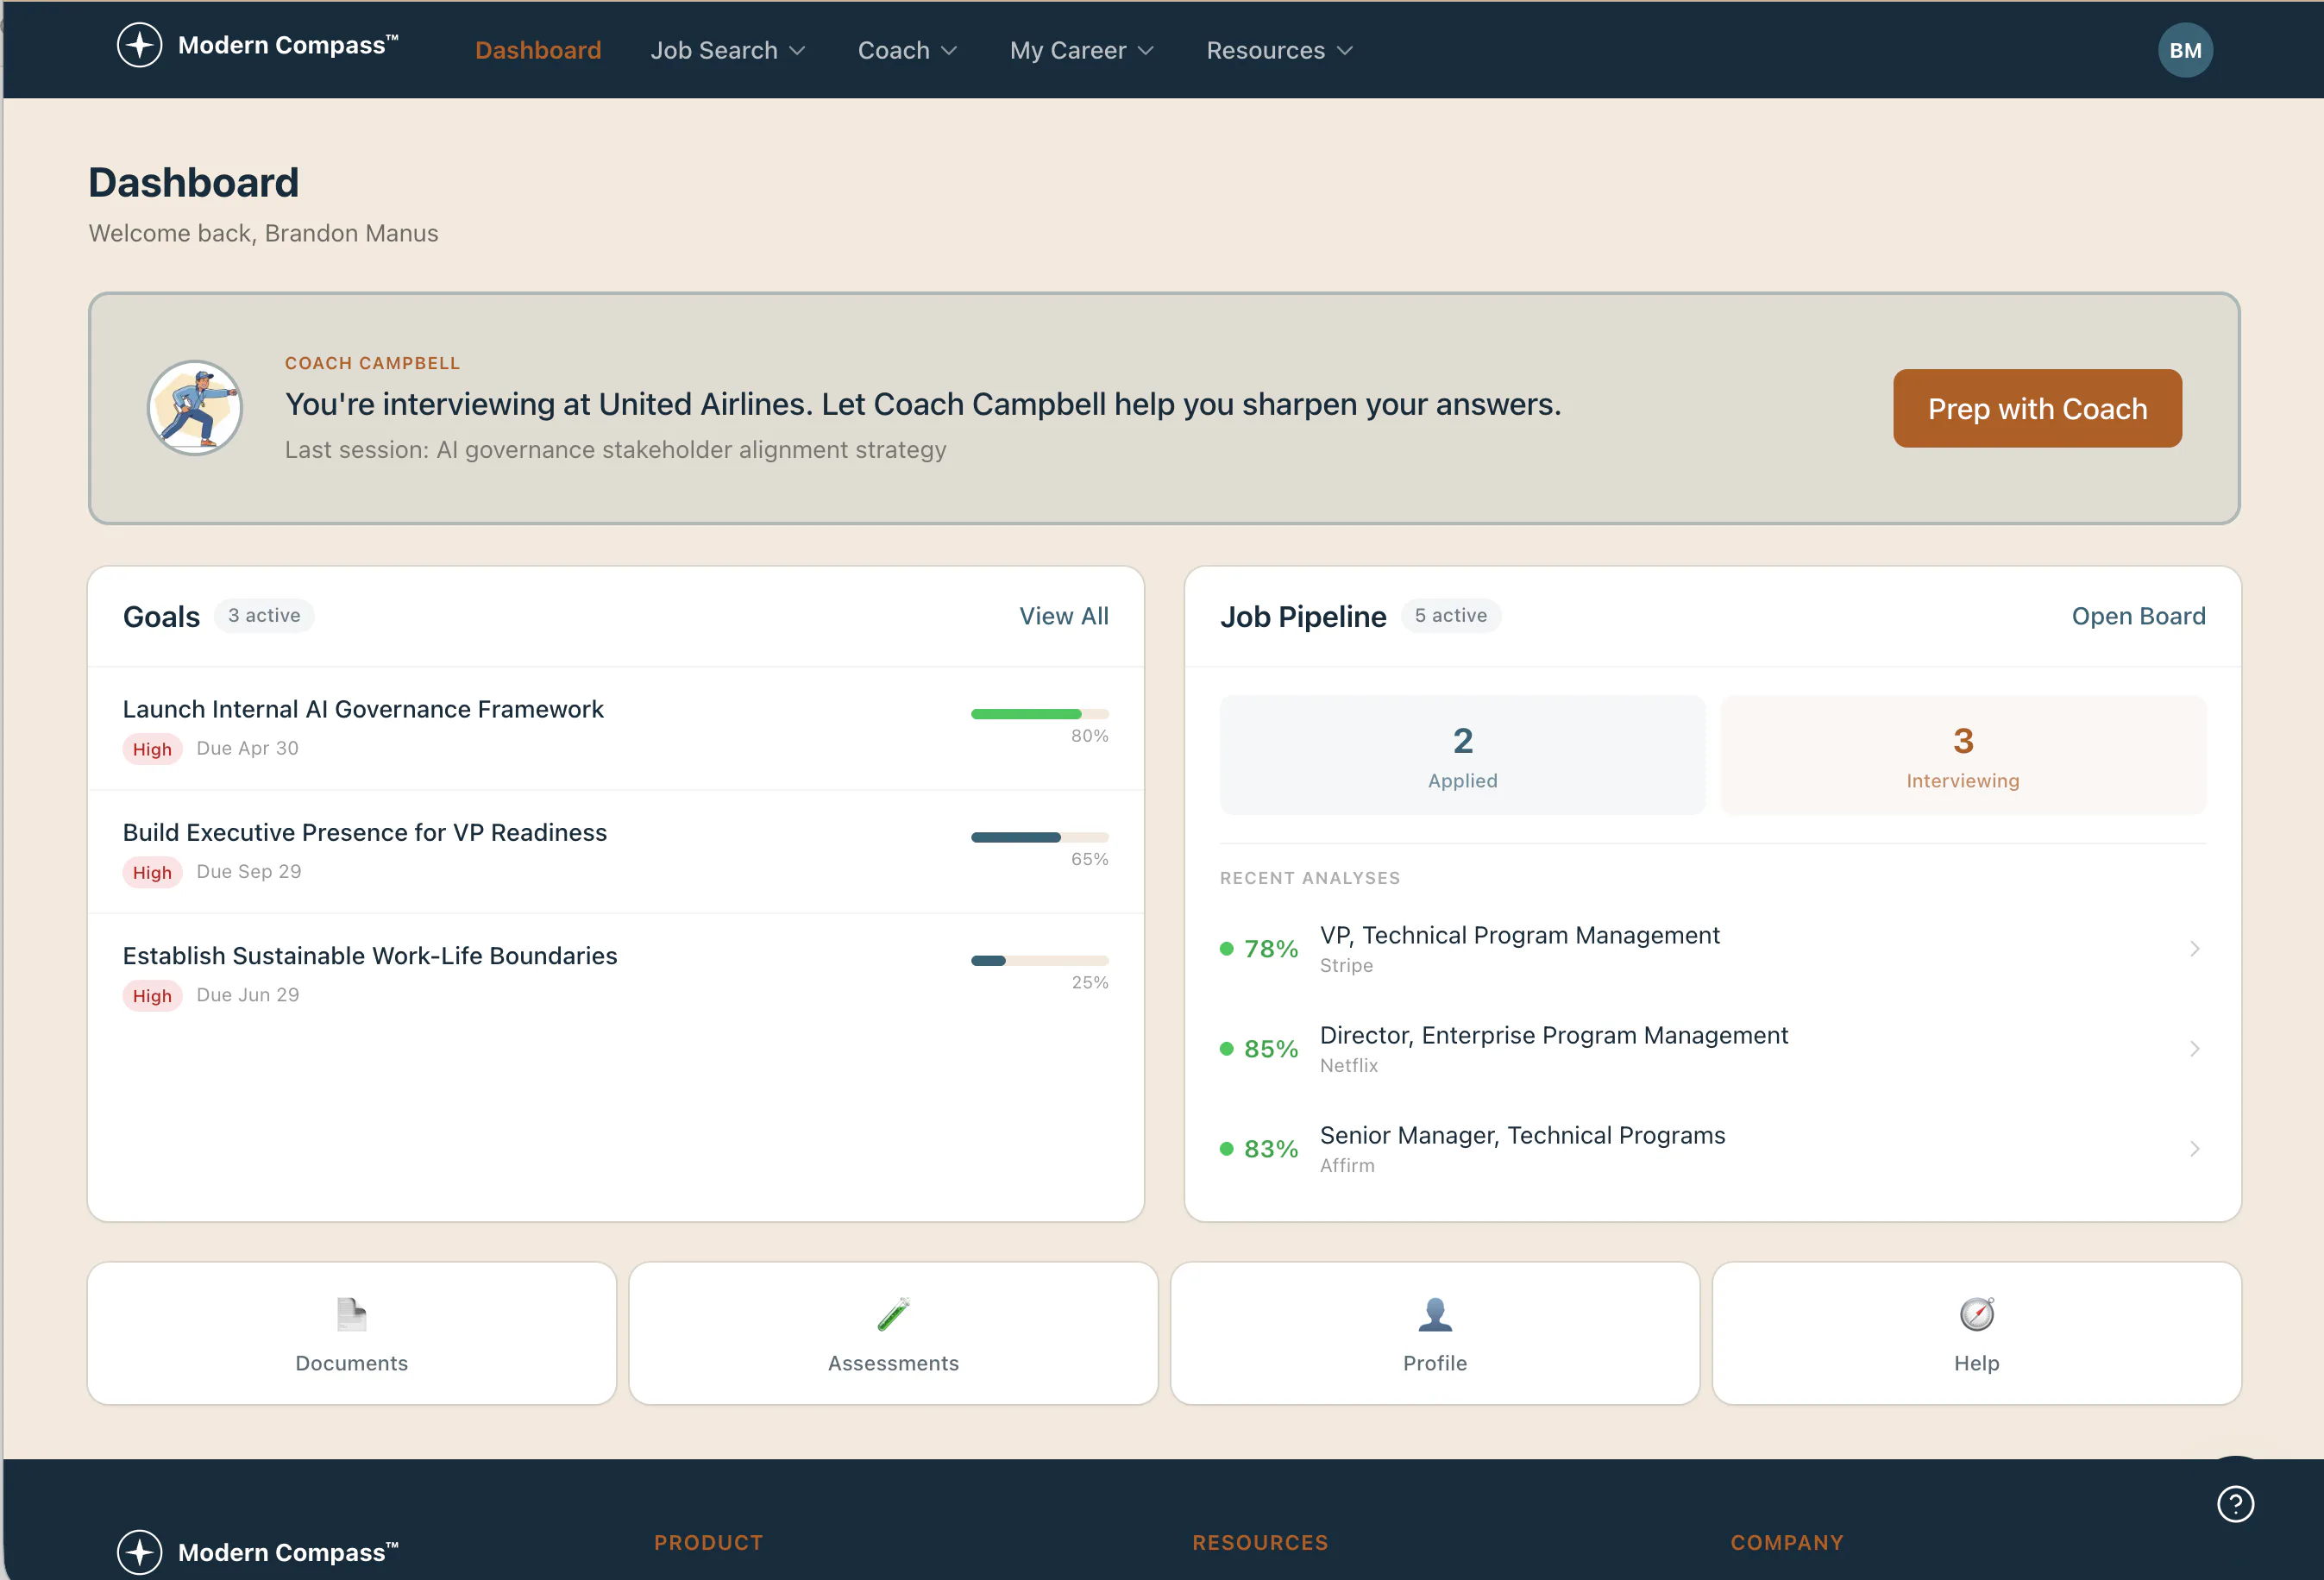This screenshot has width=2324, height=1580.
Task: Click the 80% AI Governance progress bar
Action: (1039, 714)
